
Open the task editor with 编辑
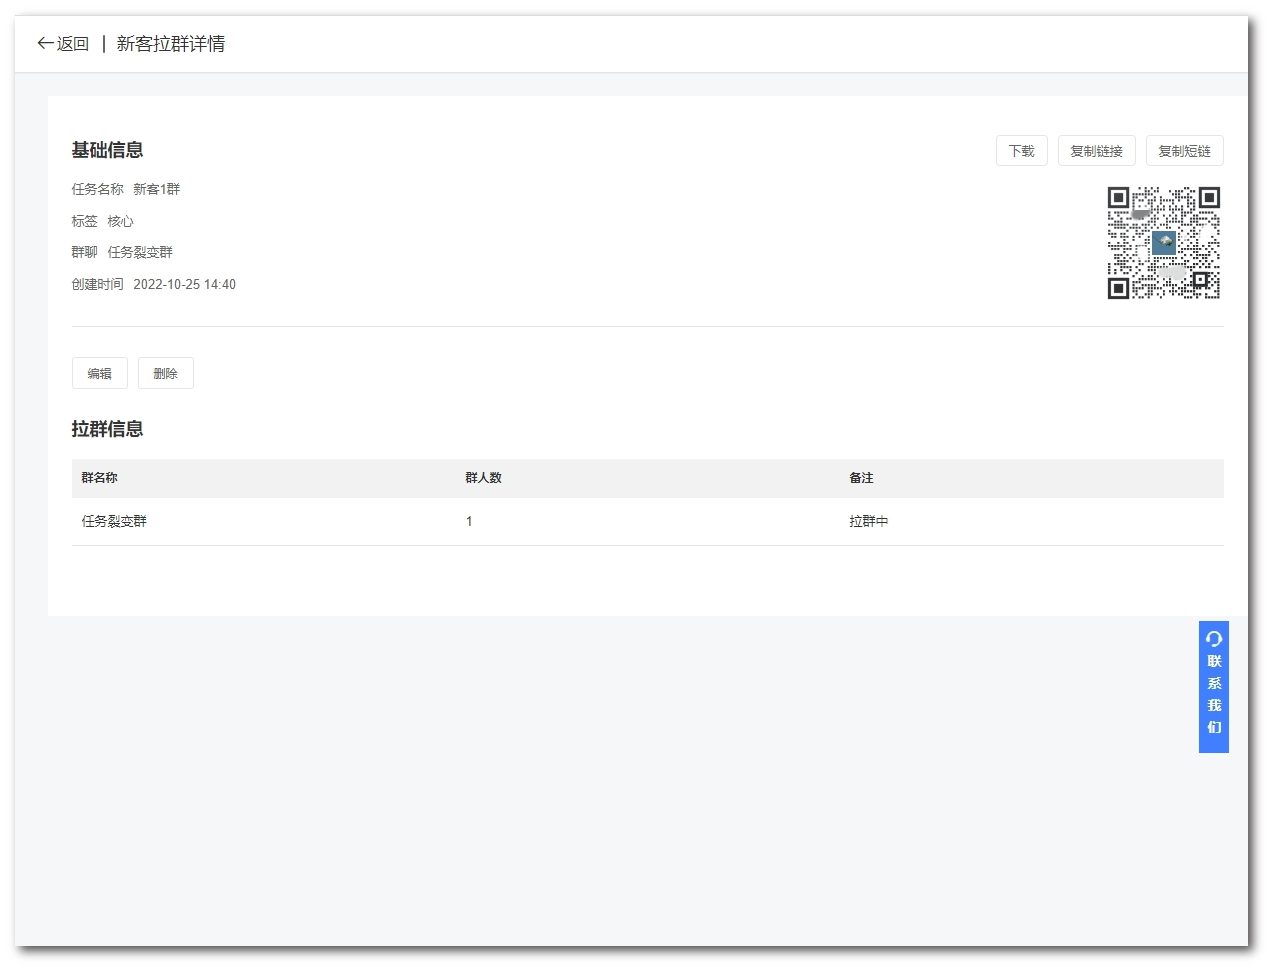pyautogui.click(x=99, y=373)
